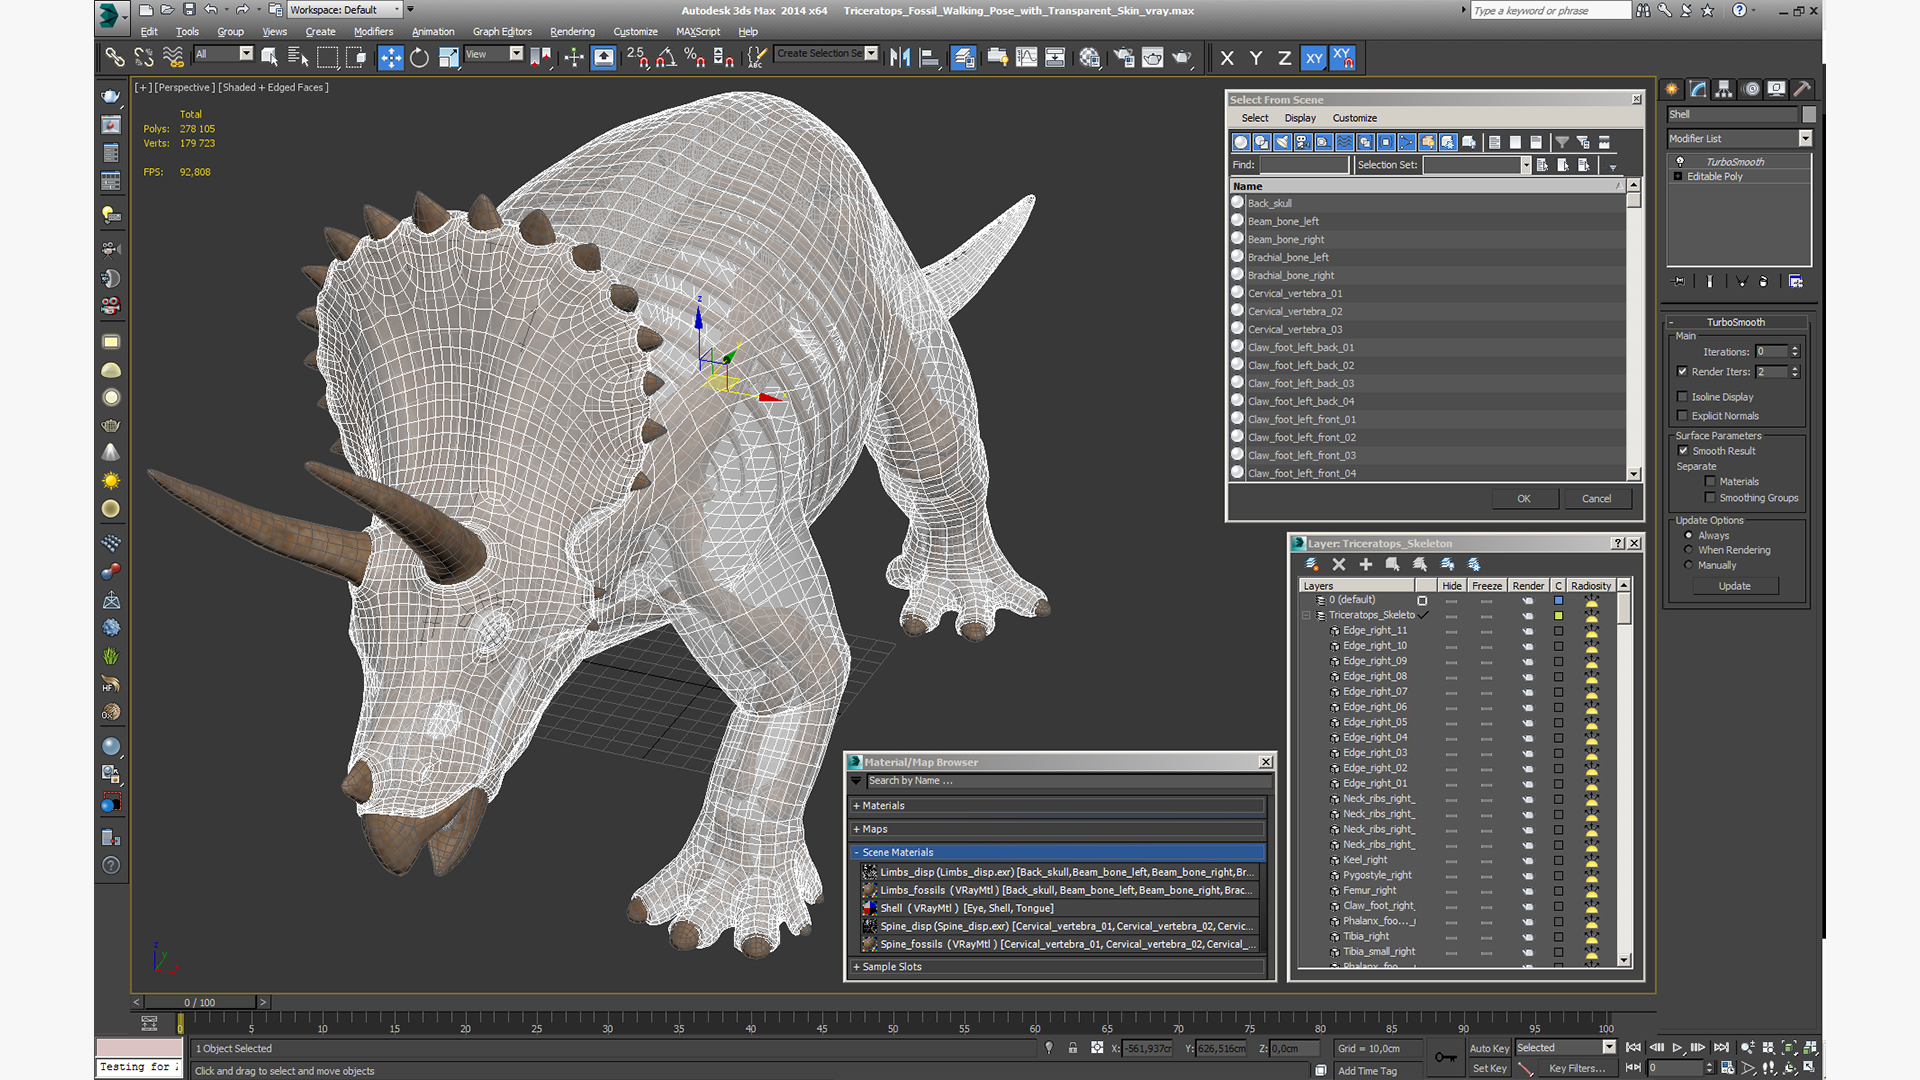Click the Bind to Space Warp icon
Image resolution: width=1920 pixels, height=1080 pixels.
pos(173,58)
